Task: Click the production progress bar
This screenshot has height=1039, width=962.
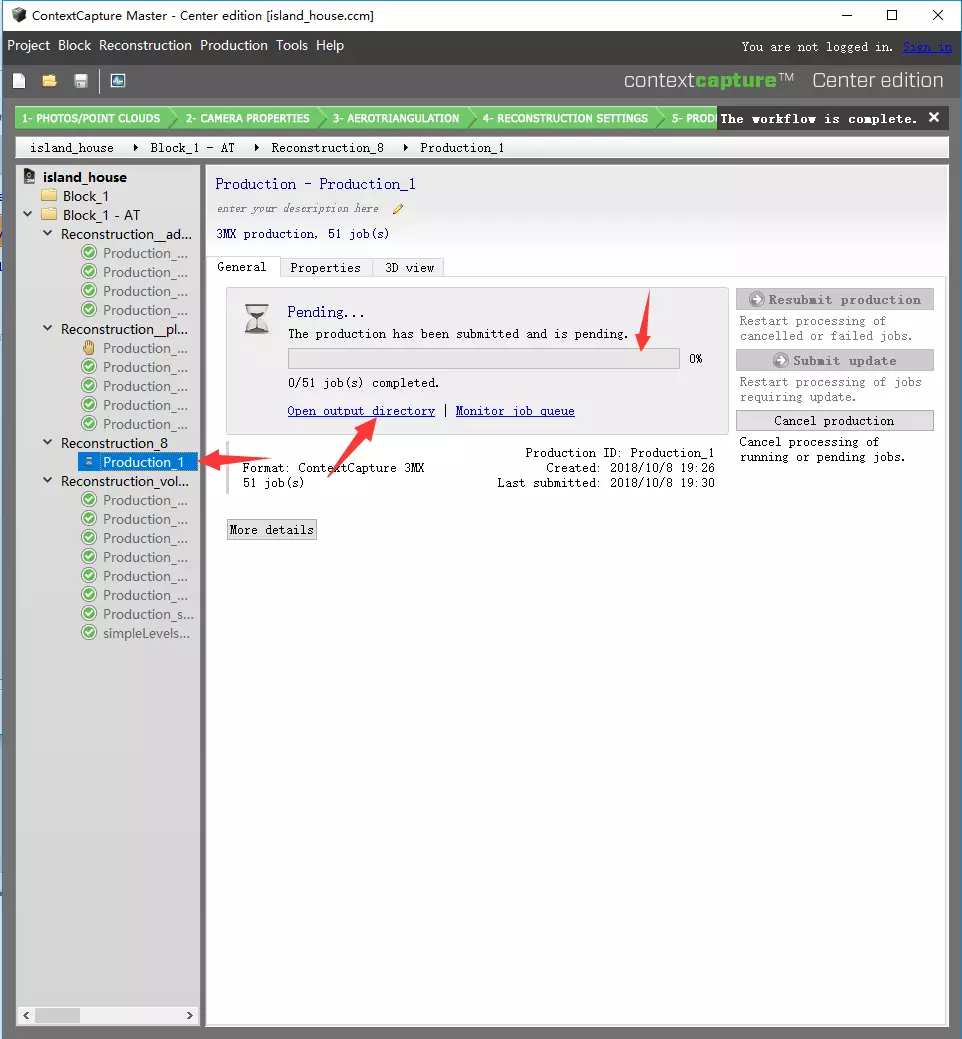Action: [484, 358]
